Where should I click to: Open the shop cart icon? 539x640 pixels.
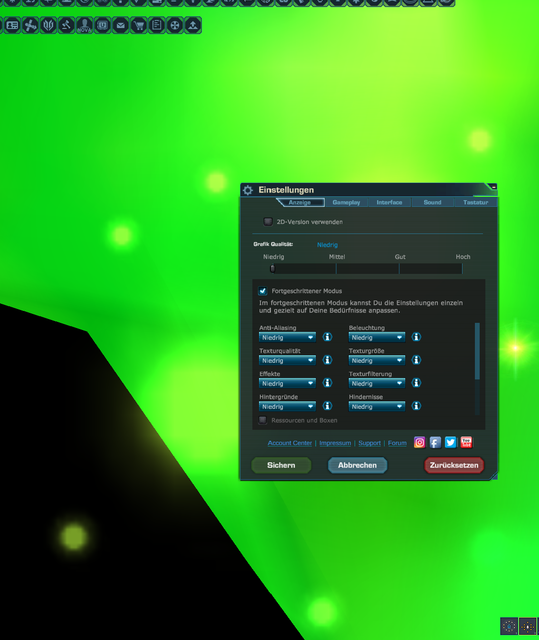pos(139,25)
